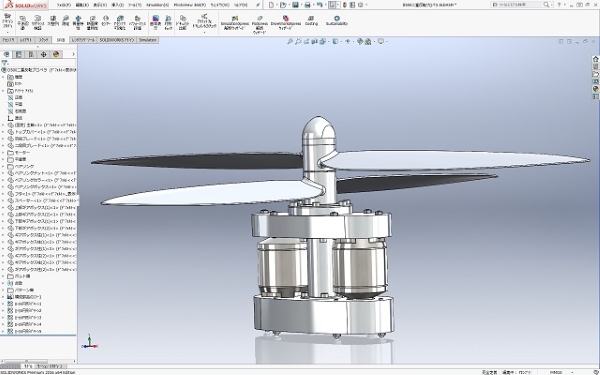Expand the トップカバー component node

(x=3, y=132)
